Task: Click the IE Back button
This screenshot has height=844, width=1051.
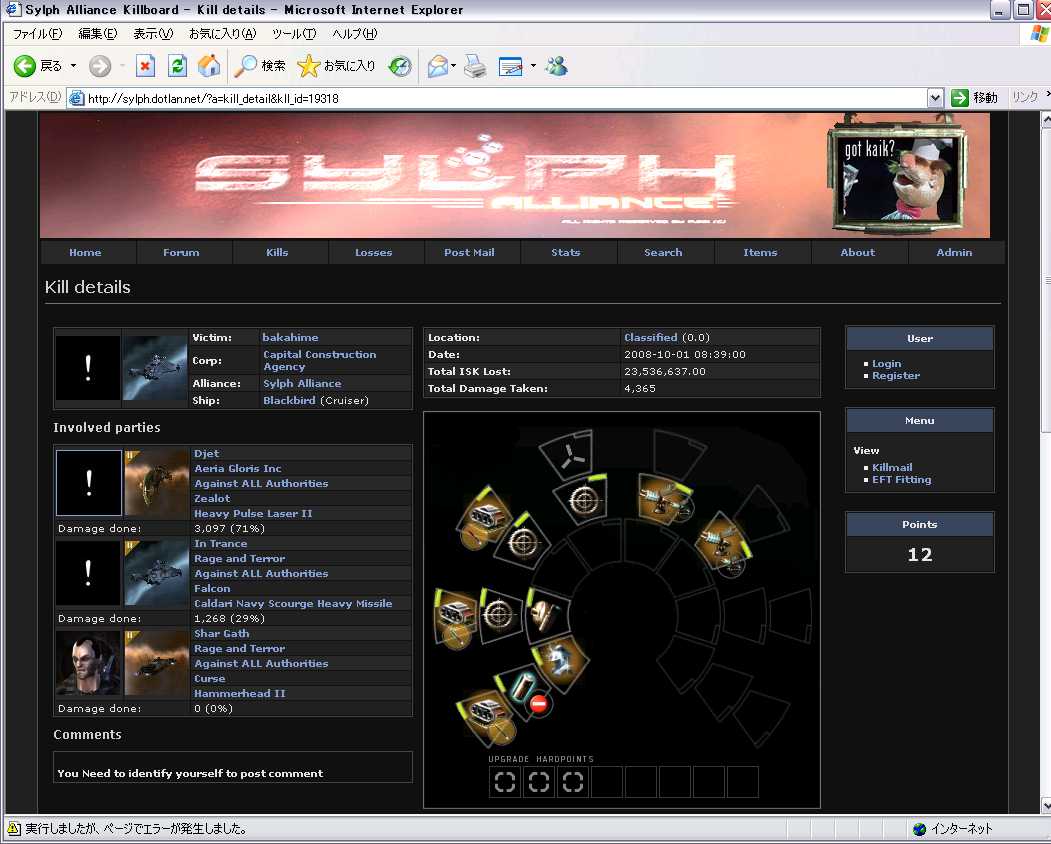Action: click(x=38, y=66)
